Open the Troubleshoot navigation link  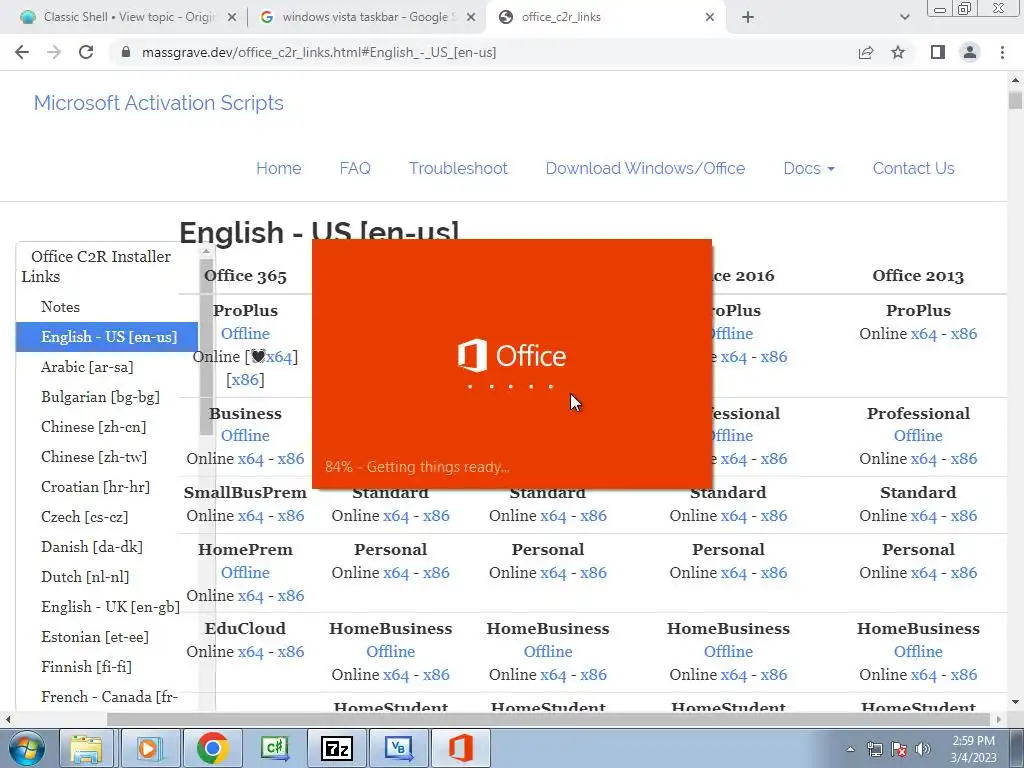[x=458, y=168]
